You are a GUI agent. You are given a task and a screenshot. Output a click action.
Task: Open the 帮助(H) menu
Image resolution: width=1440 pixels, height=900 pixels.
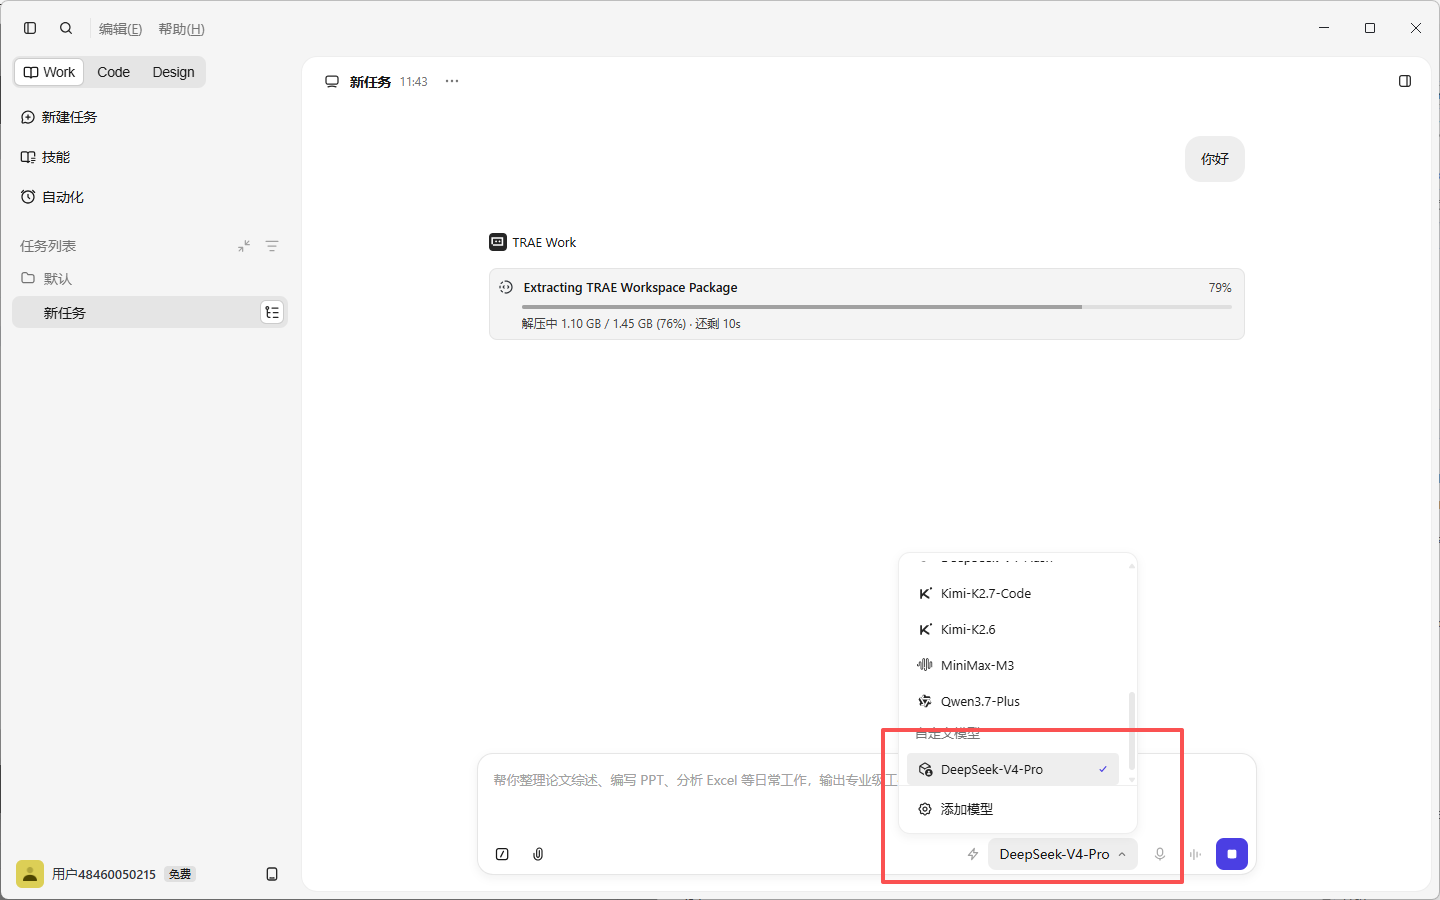click(181, 29)
